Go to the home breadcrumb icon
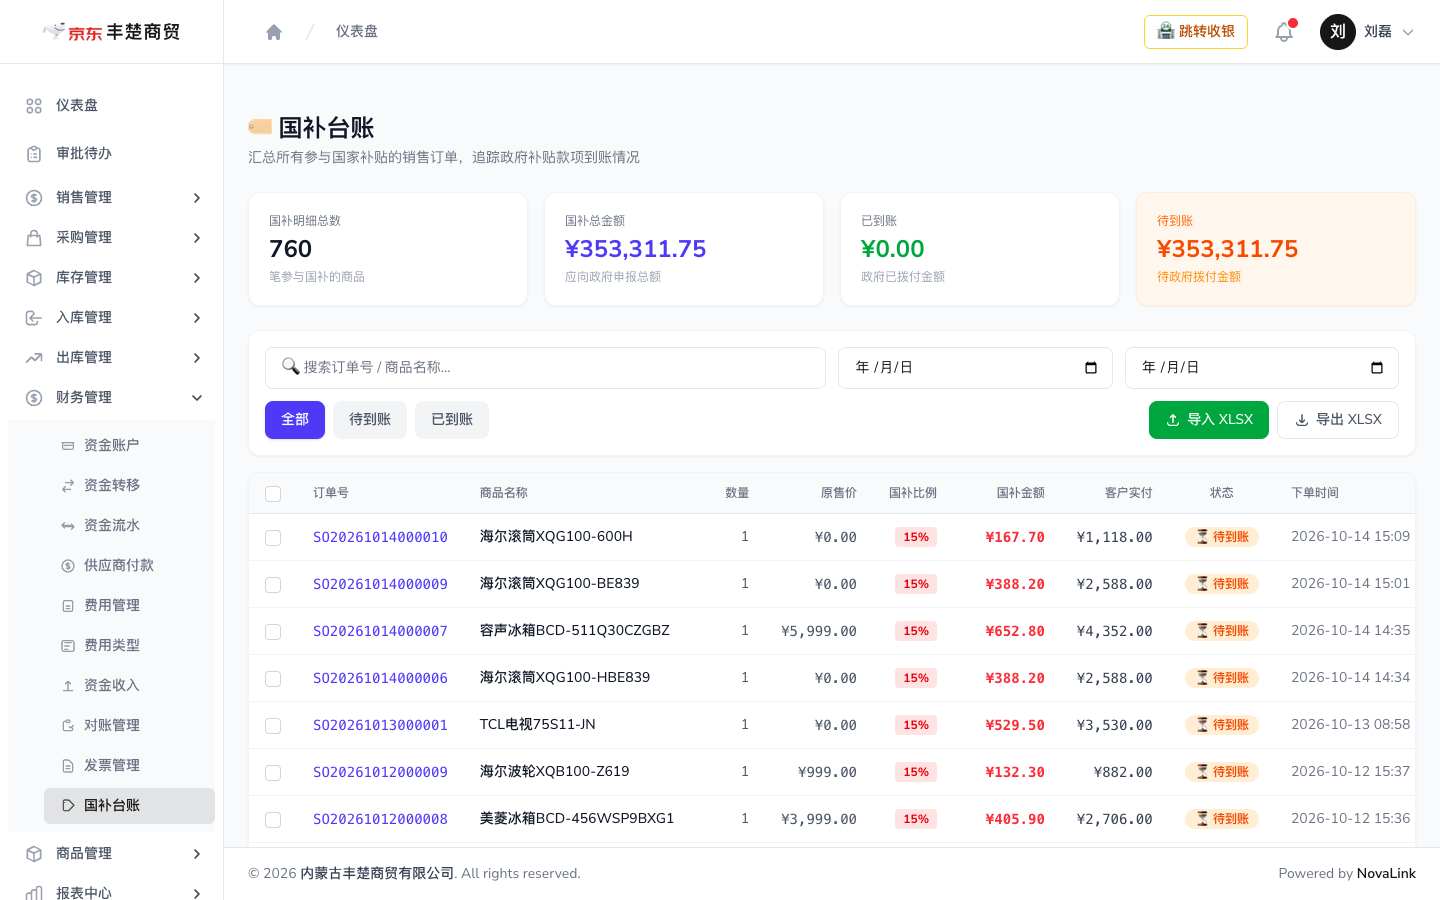This screenshot has width=1440, height=900. [x=274, y=32]
